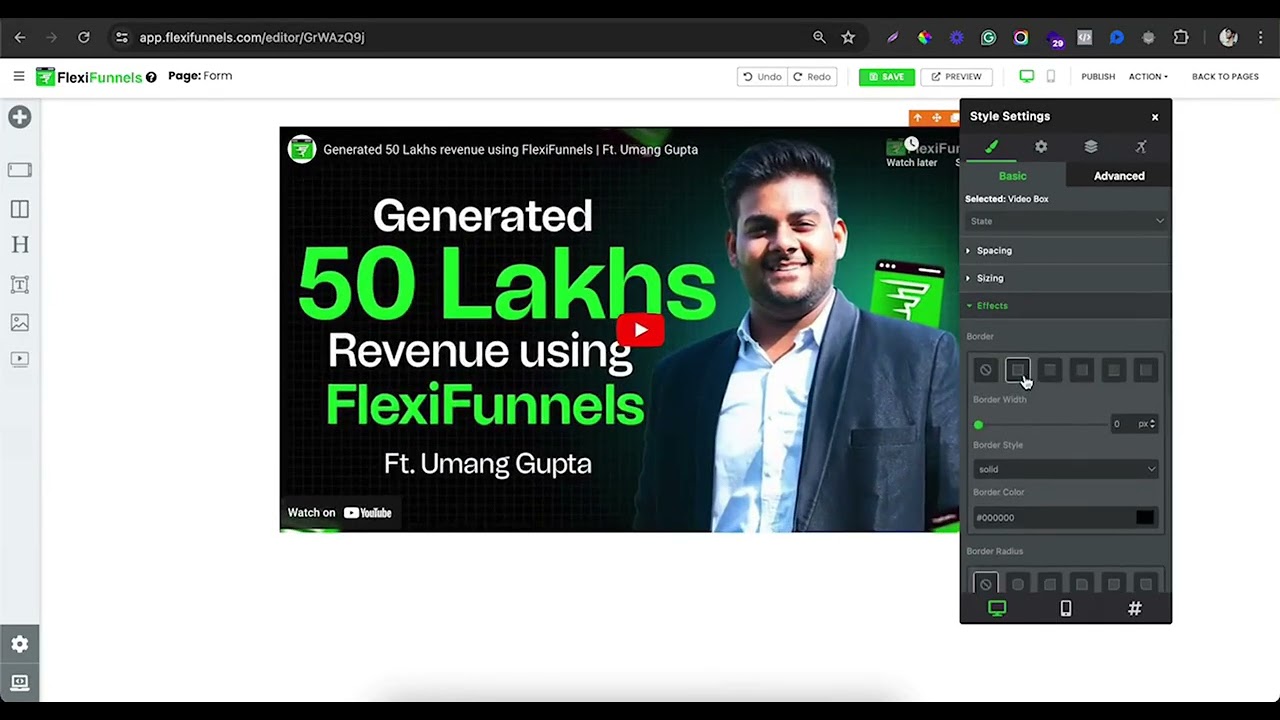
Task: Select the fifth border side option
Action: [1114, 371]
